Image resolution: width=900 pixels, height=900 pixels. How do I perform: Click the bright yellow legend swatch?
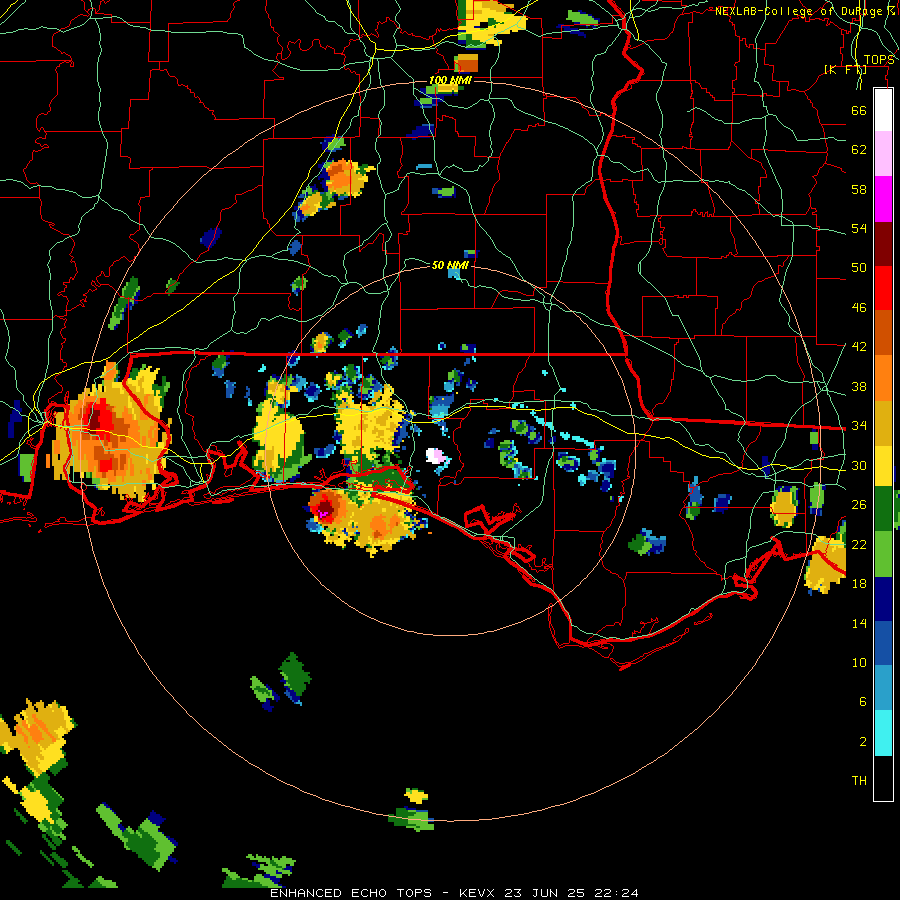[883, 465]
